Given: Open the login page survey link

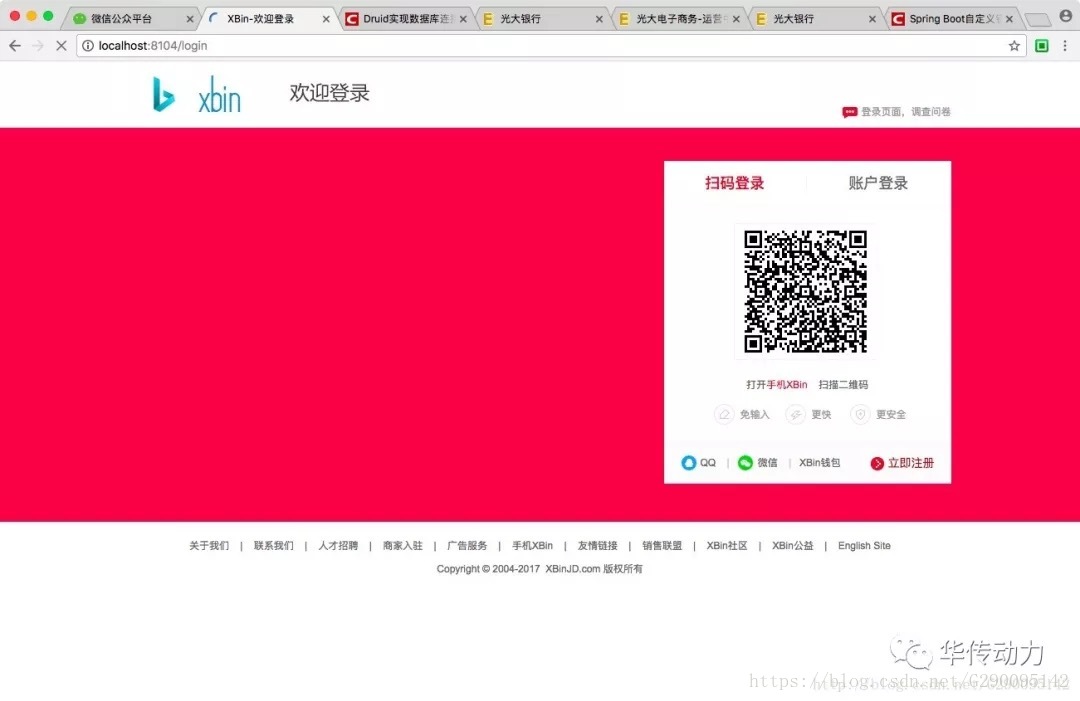Looking at the screenshot, I should click(905, 112).
